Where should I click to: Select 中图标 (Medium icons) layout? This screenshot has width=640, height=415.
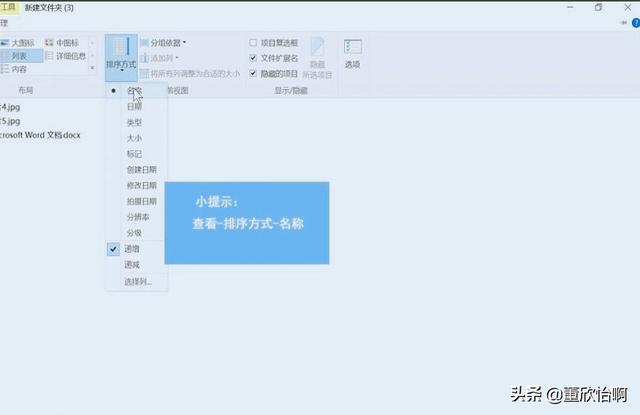[66, 43]
